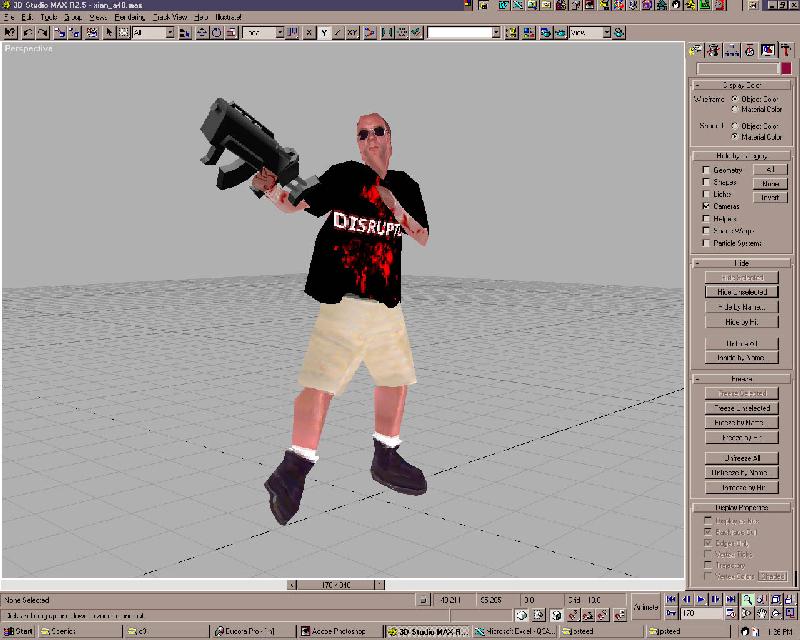Collapse the Display Color rollout
The image size is (800, 640).
pyautogui.click(x=741, y=85)
